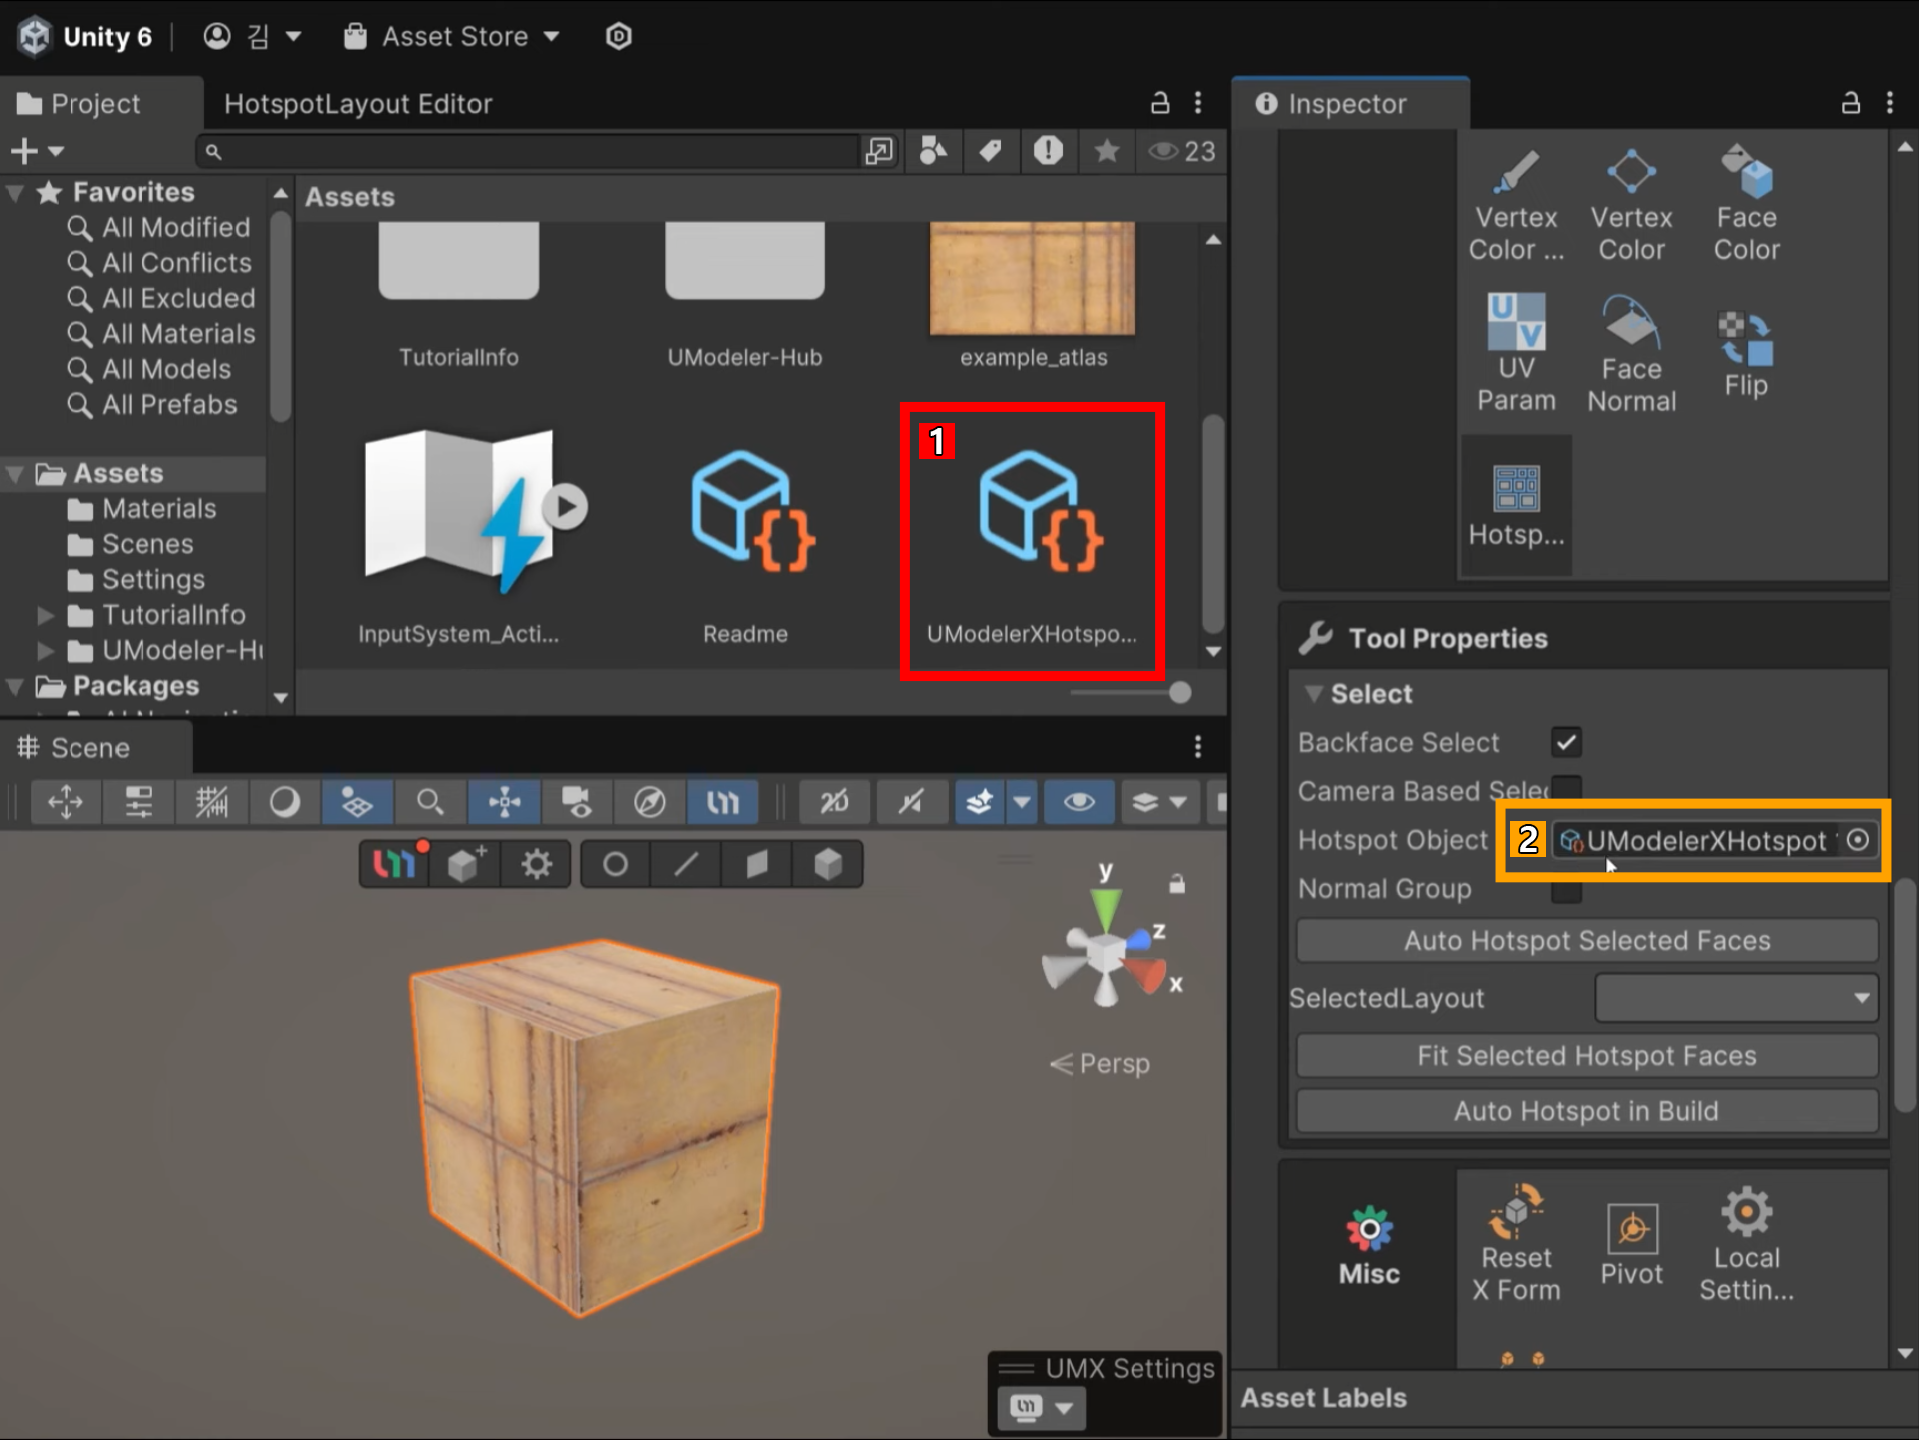
Task: Select the object mode cube icon
Action: pyautogui.click(x=828, y=864)
